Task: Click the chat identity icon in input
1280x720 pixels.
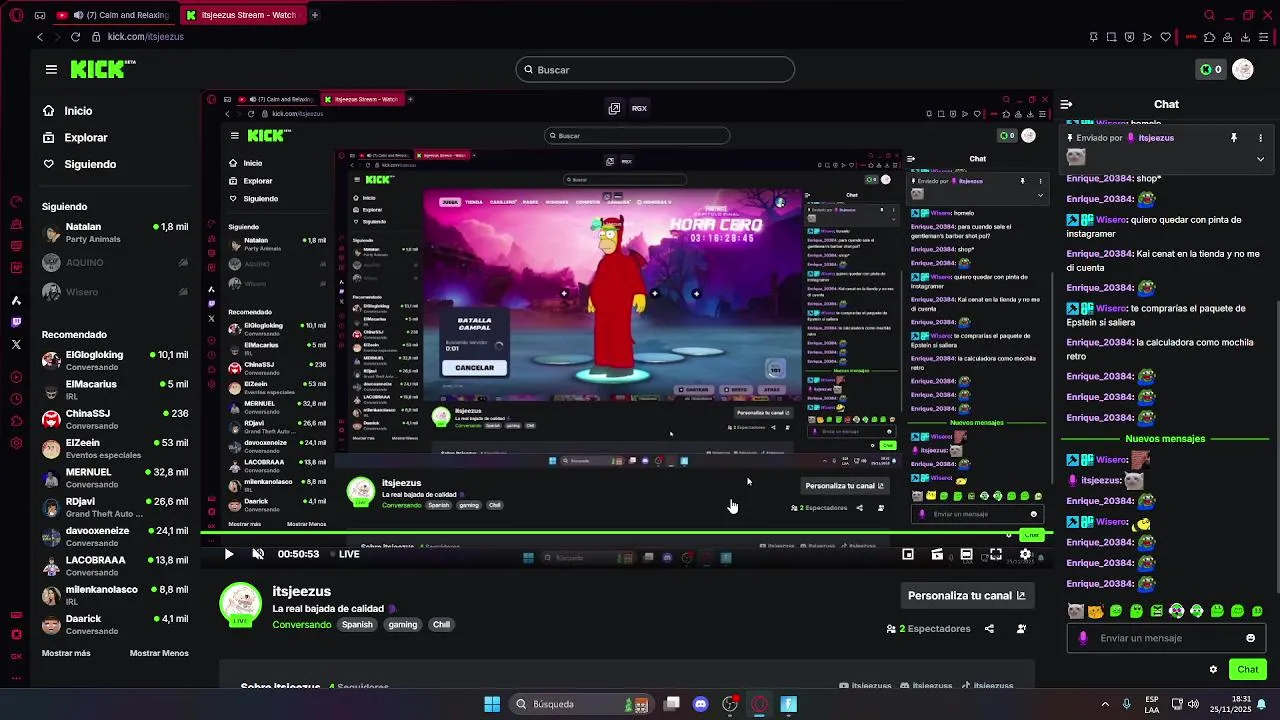Action: (x=1083, y=638)
